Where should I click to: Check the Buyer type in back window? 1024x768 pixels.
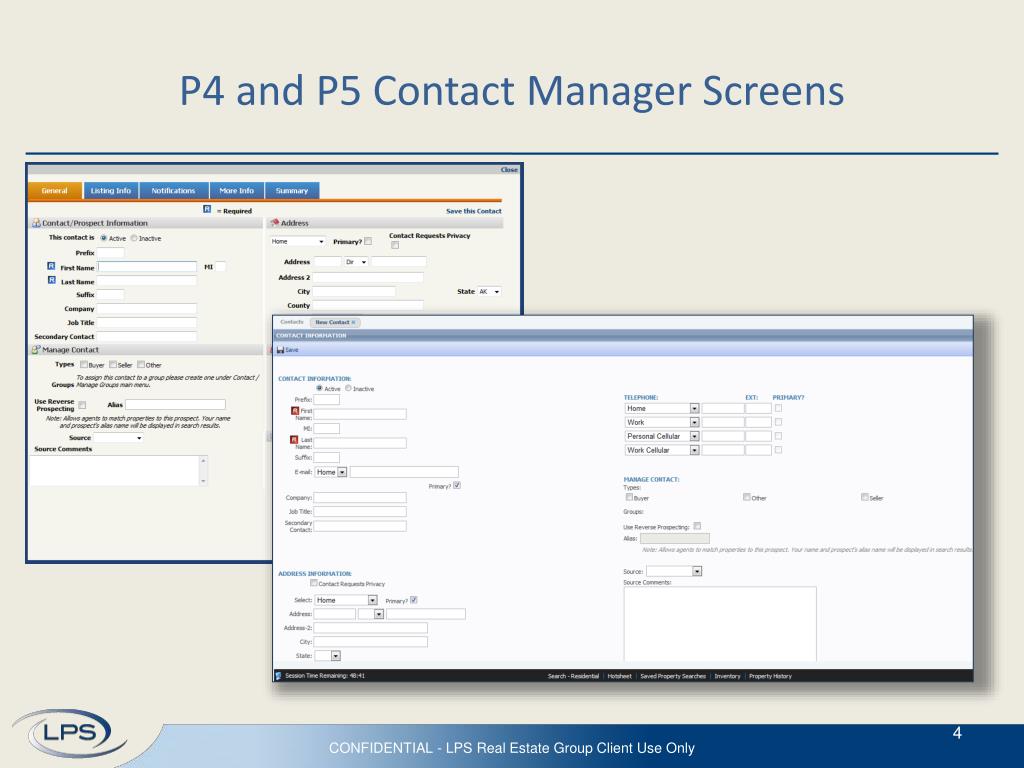point(84,364)
